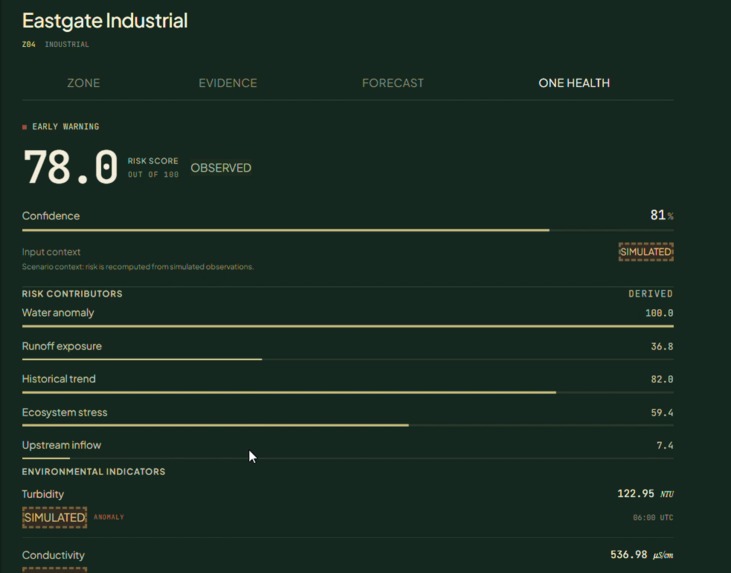Click the Z04 zone code
Viewport: 731px width, 573px height.
click(29, 44)
